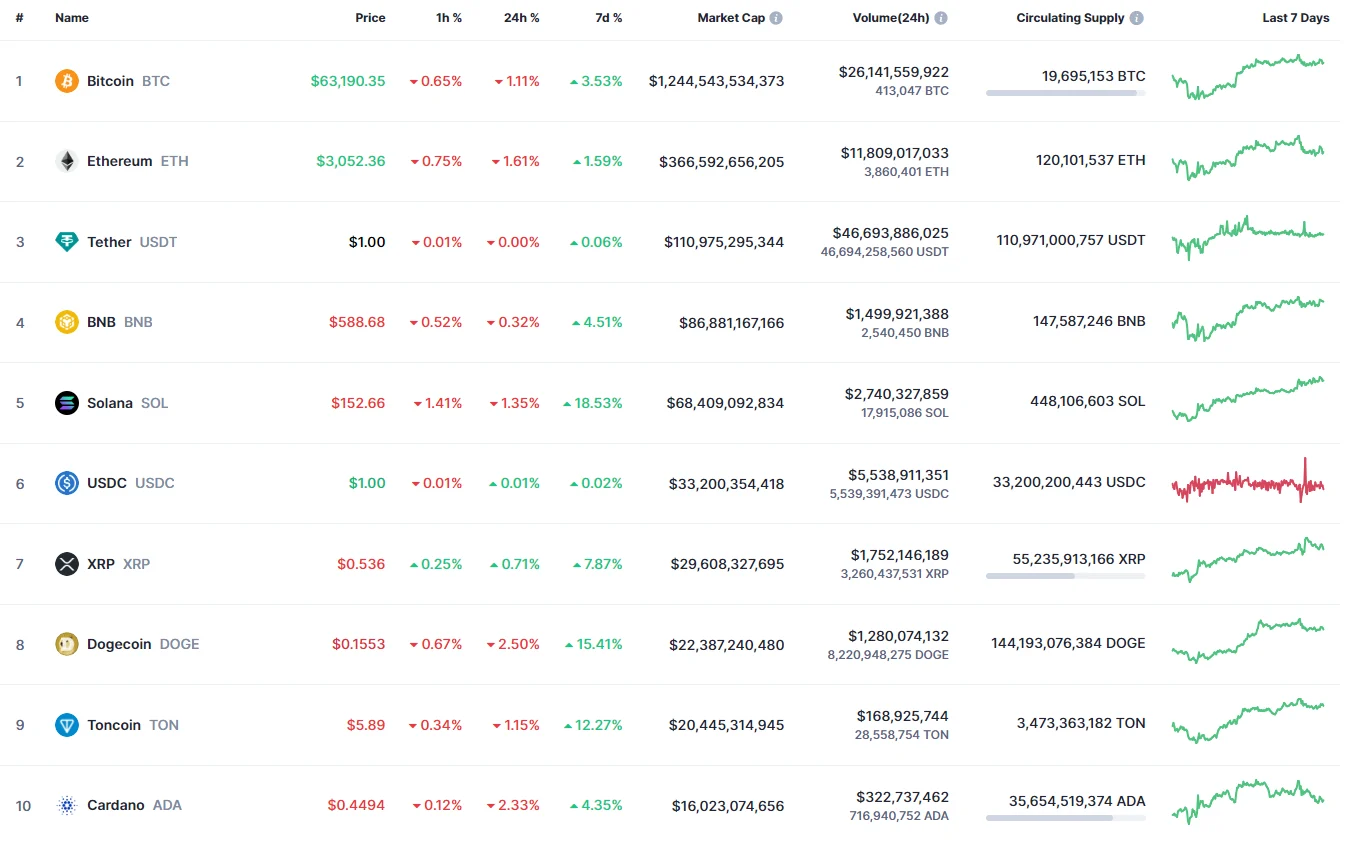
Task: Sort by the 24h % column header
Action: 521,18
